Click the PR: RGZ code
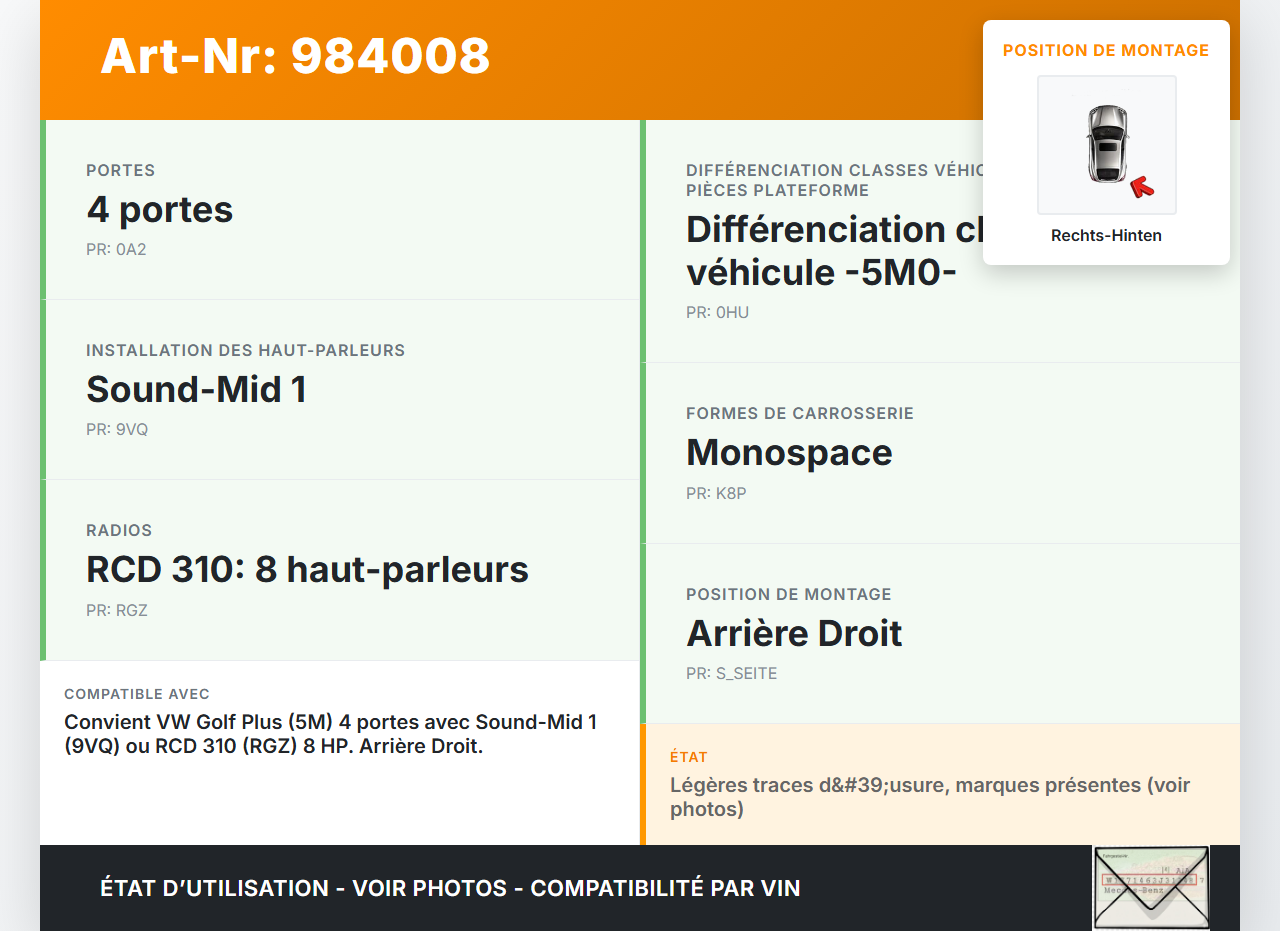This screenshot has width=1280, height=931. [x=117, y=610]
